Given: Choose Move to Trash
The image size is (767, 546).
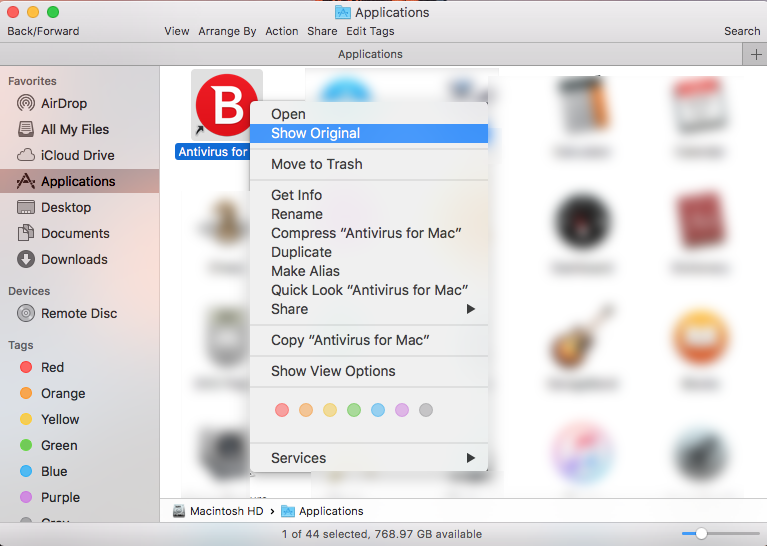Looking at the screenshot, I should (369, 164).
